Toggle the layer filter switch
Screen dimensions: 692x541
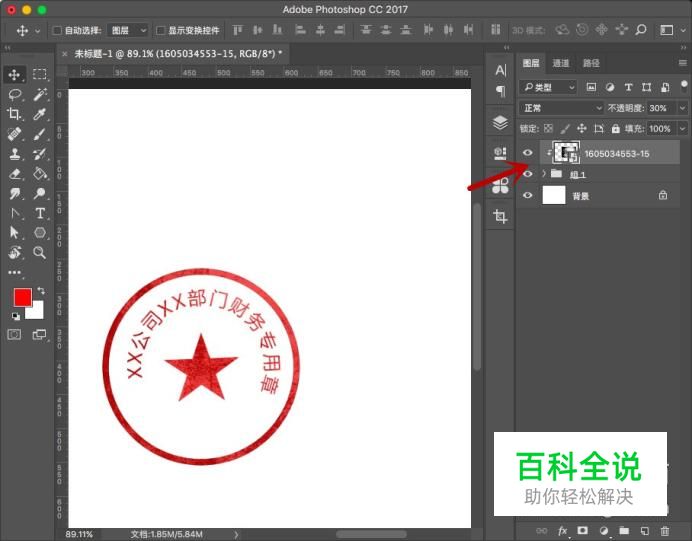pyautogui.click(x=684, y=85)
